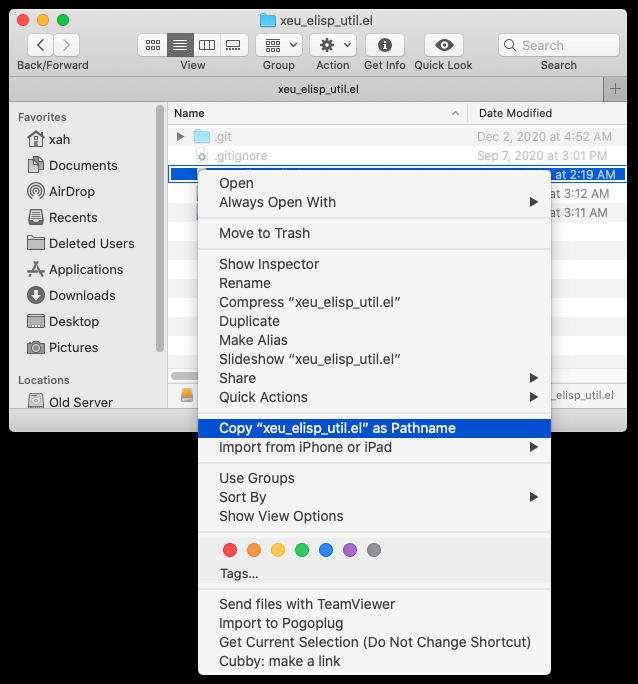Open the Always Open With submenu

click(277, 202)
